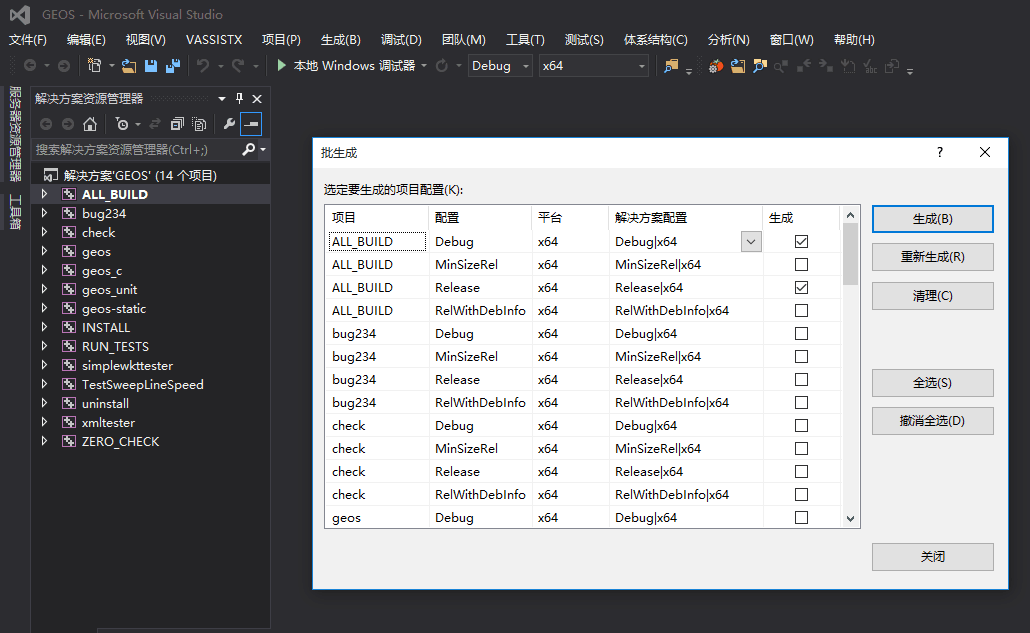Screen dimensions: 1030x633
Task: Click the VA find symbol icon
Action: (x=760, y=66)
